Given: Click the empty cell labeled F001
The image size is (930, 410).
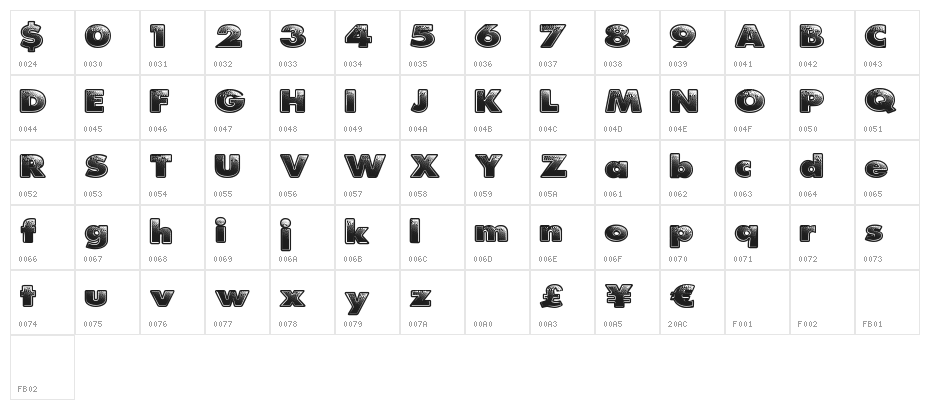Looking at the screenshot, I should tap(757, 302).
